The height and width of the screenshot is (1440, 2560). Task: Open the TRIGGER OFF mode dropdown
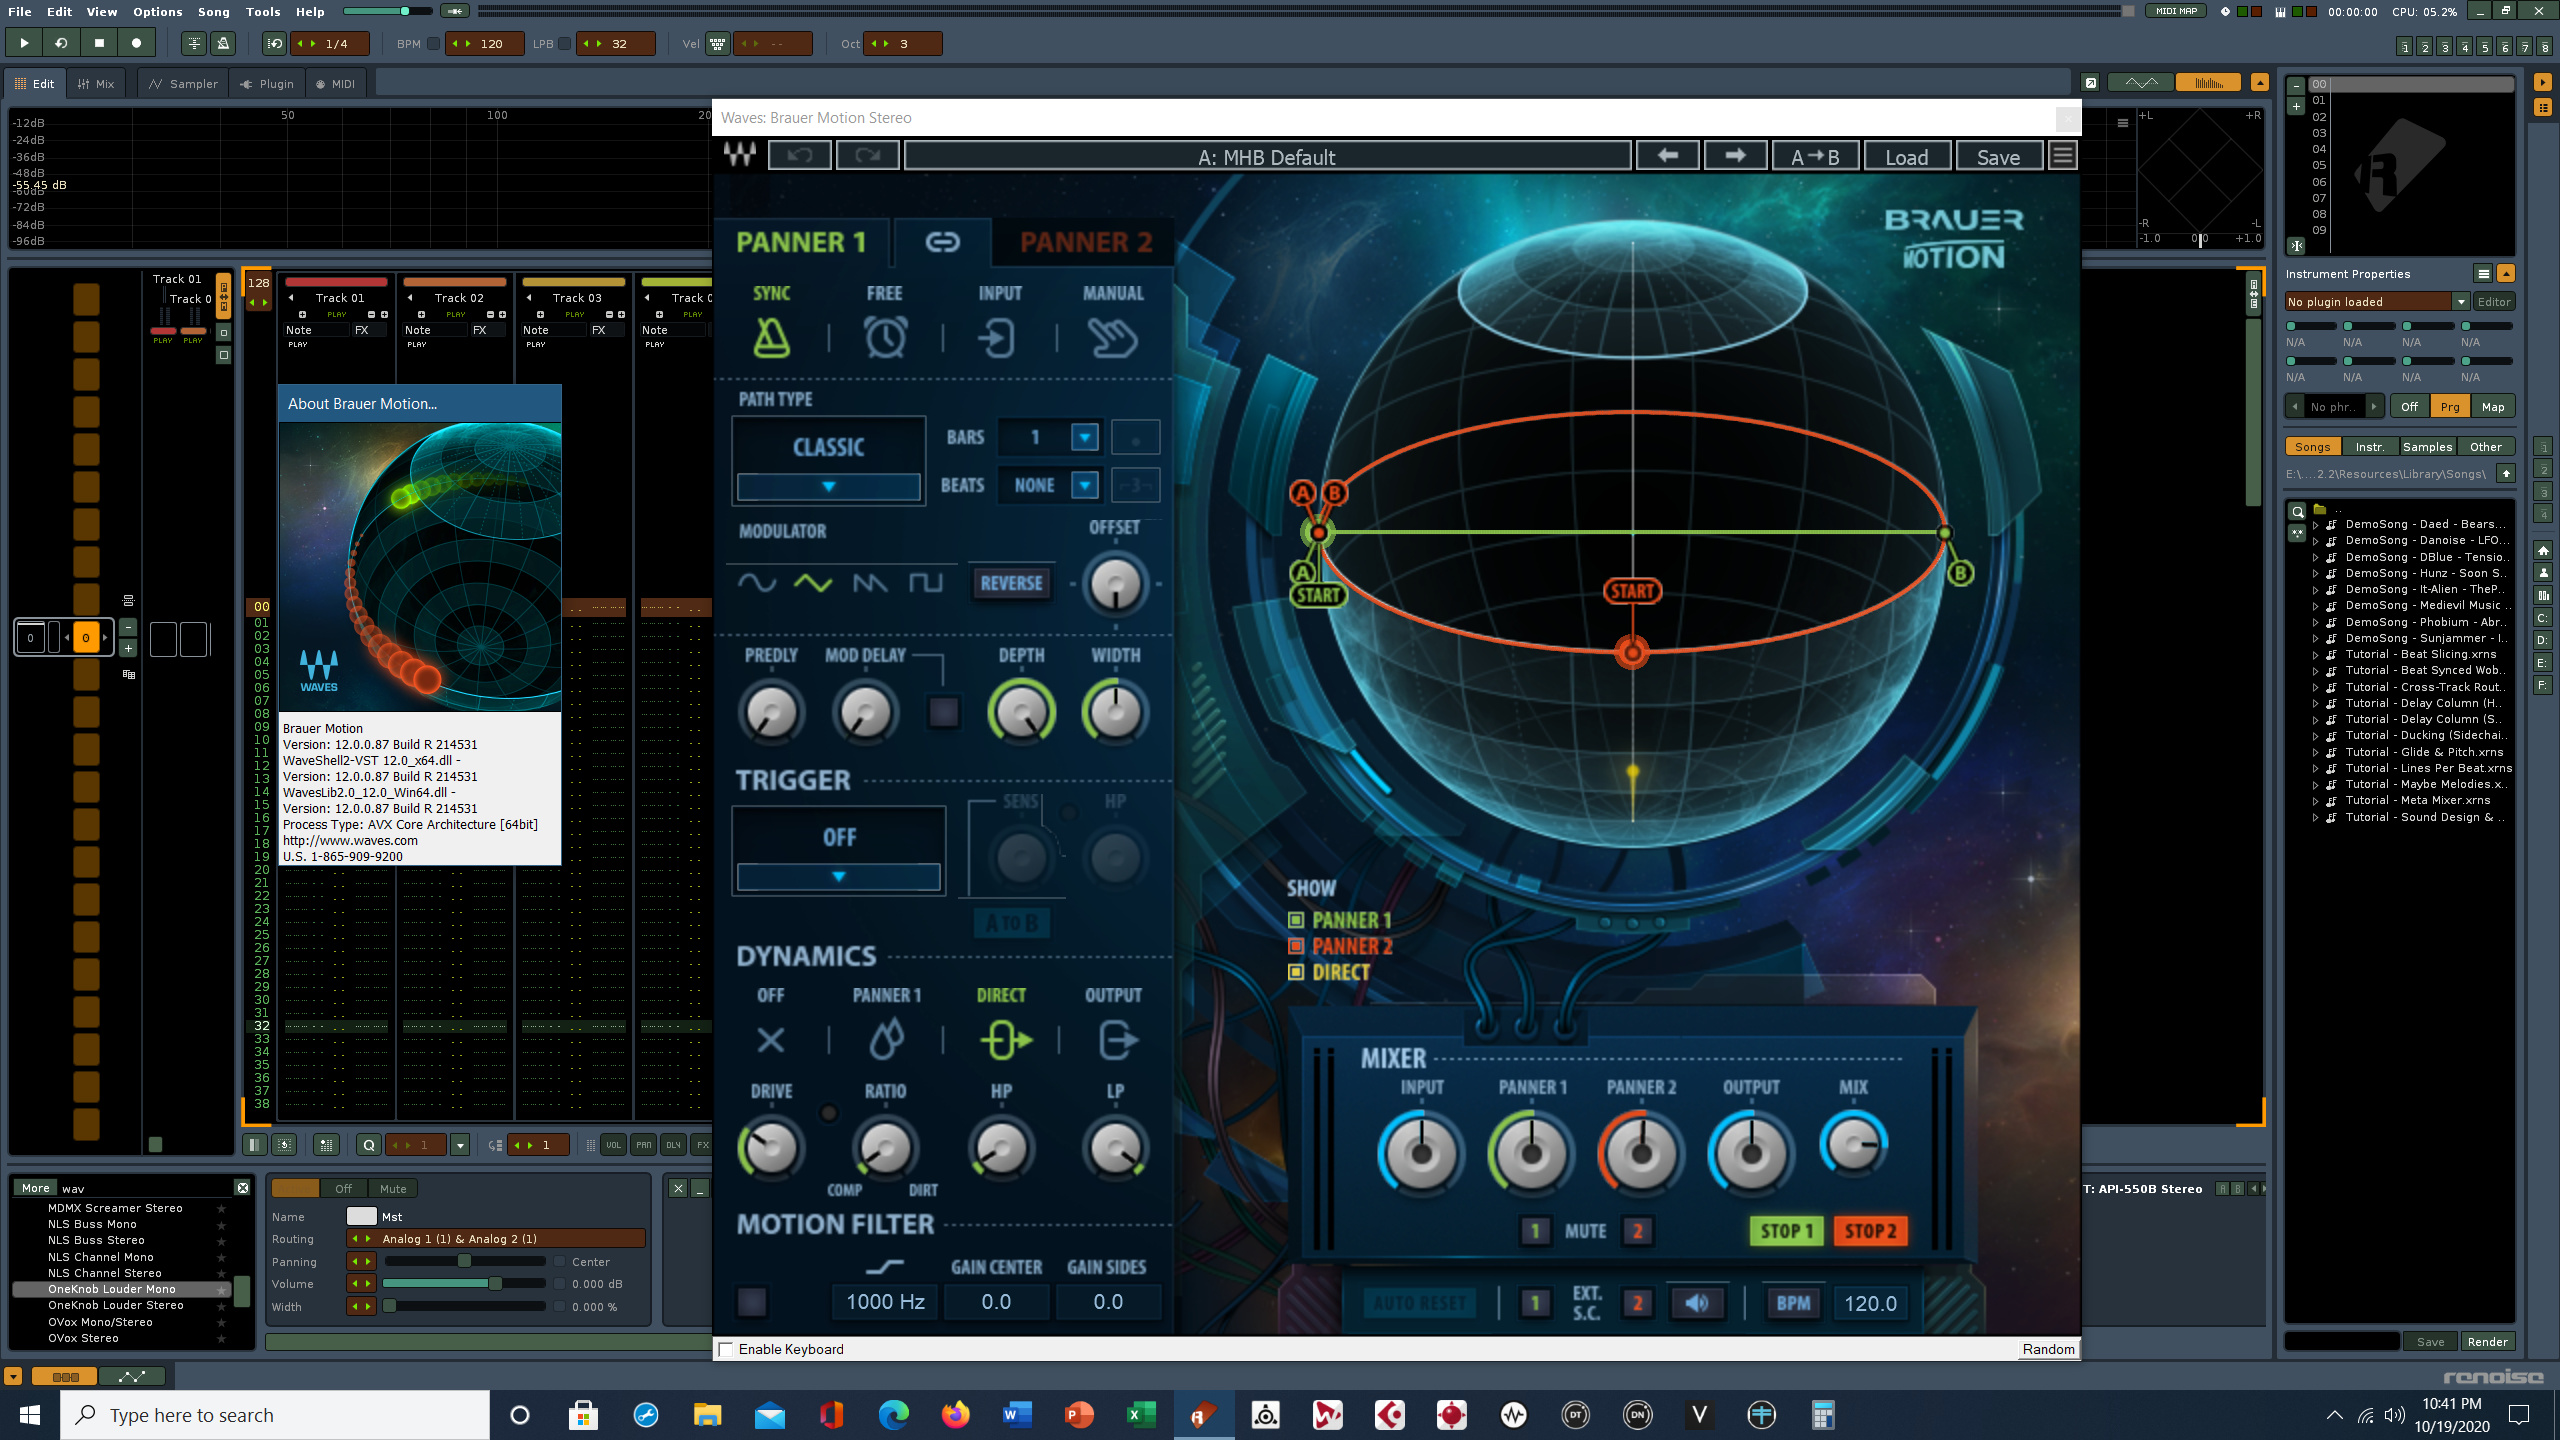838,876
